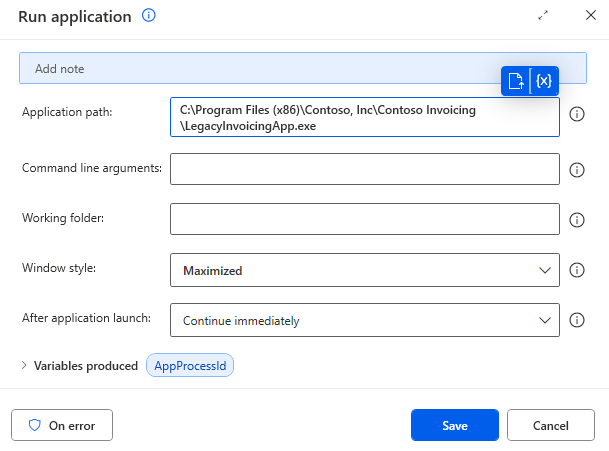Image resolution: width=609 pixels, height=451 pixels.
Task: Click the shield icon on On error button
Action: pos(35,425)
